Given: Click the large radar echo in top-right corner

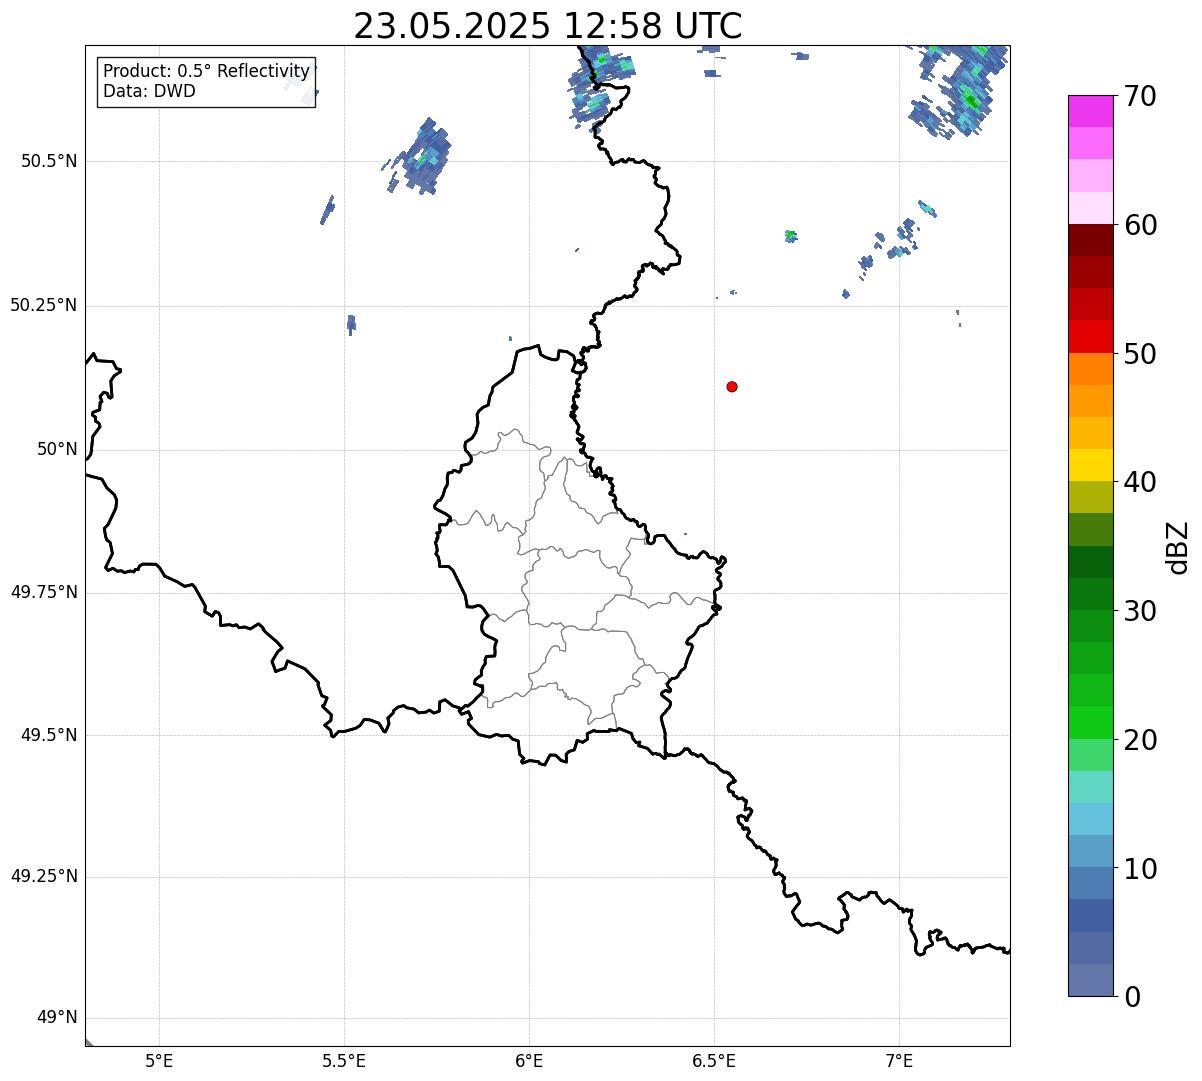Looking at the screenshot, I should coord(960,90).
